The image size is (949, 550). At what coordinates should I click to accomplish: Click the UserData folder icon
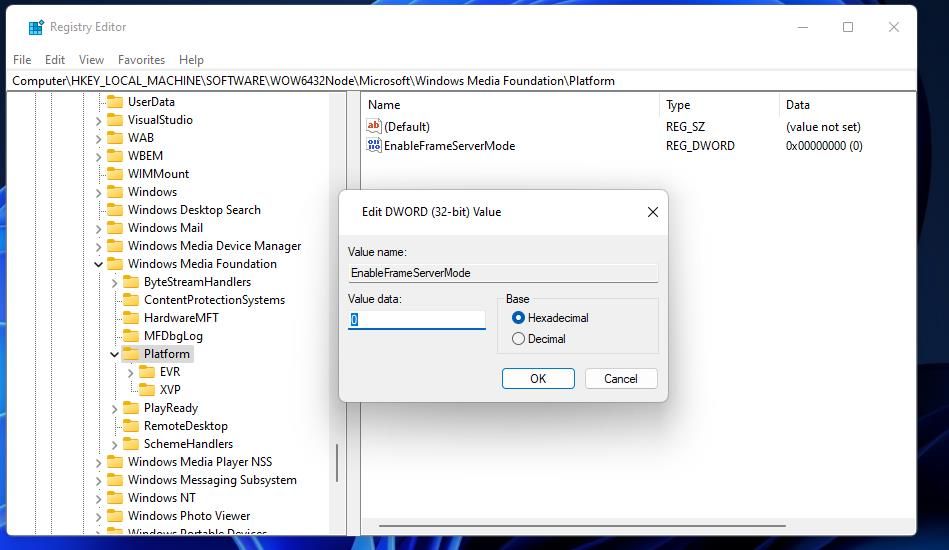click(115, 102)
